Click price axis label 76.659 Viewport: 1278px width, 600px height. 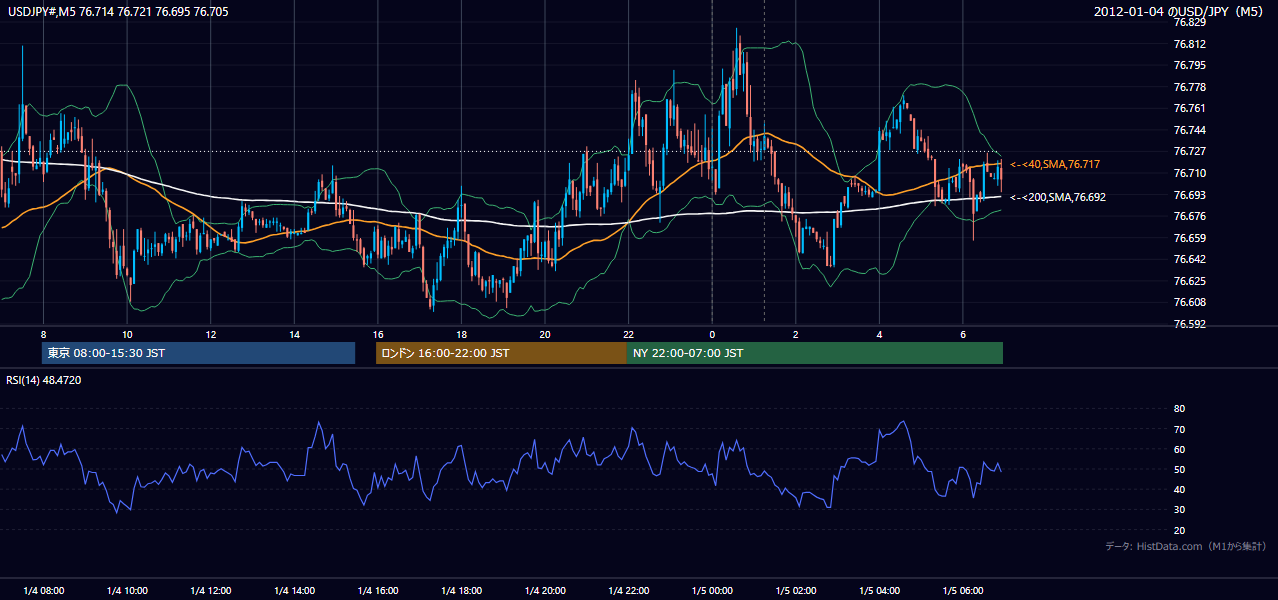point(1191,238)
